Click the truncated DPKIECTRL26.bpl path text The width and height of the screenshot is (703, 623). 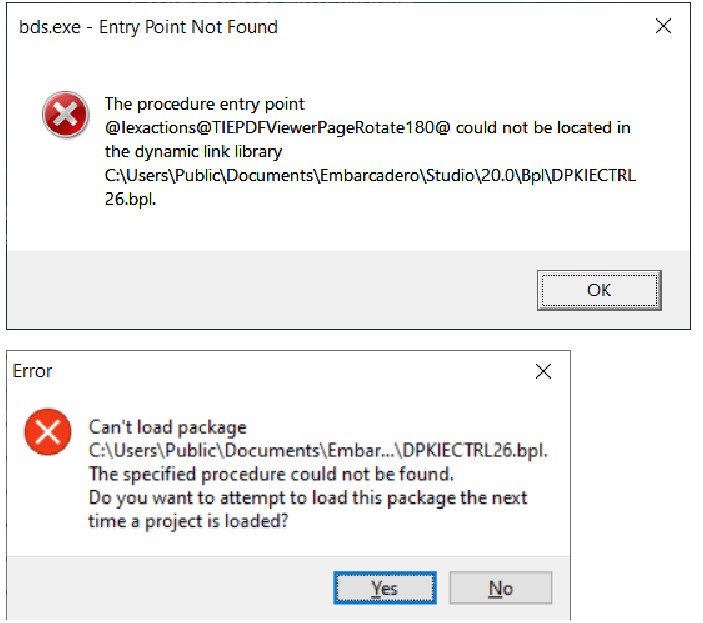(x=318, y=450)
